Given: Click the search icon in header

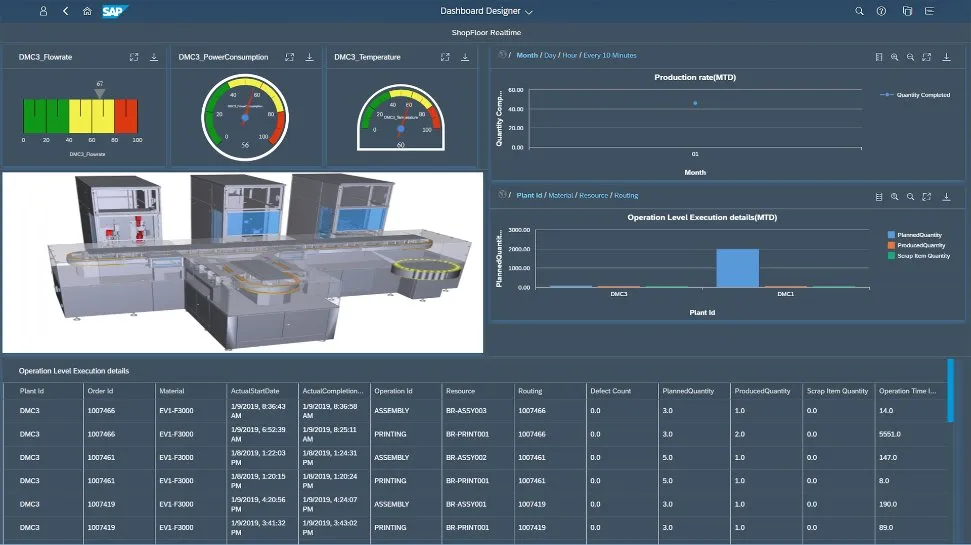Looking at the screenshot, I should pyautogui.click(x=859, y=11).
